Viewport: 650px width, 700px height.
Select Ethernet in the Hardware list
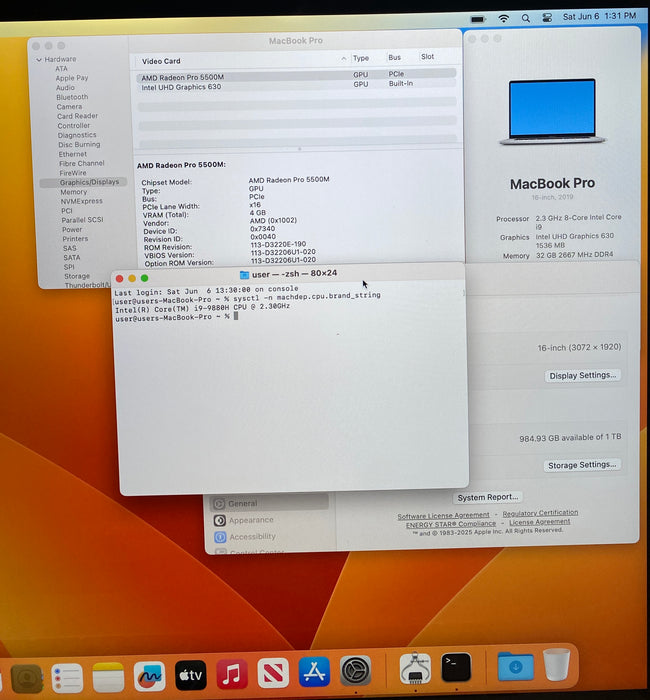[x=73, y=154]
